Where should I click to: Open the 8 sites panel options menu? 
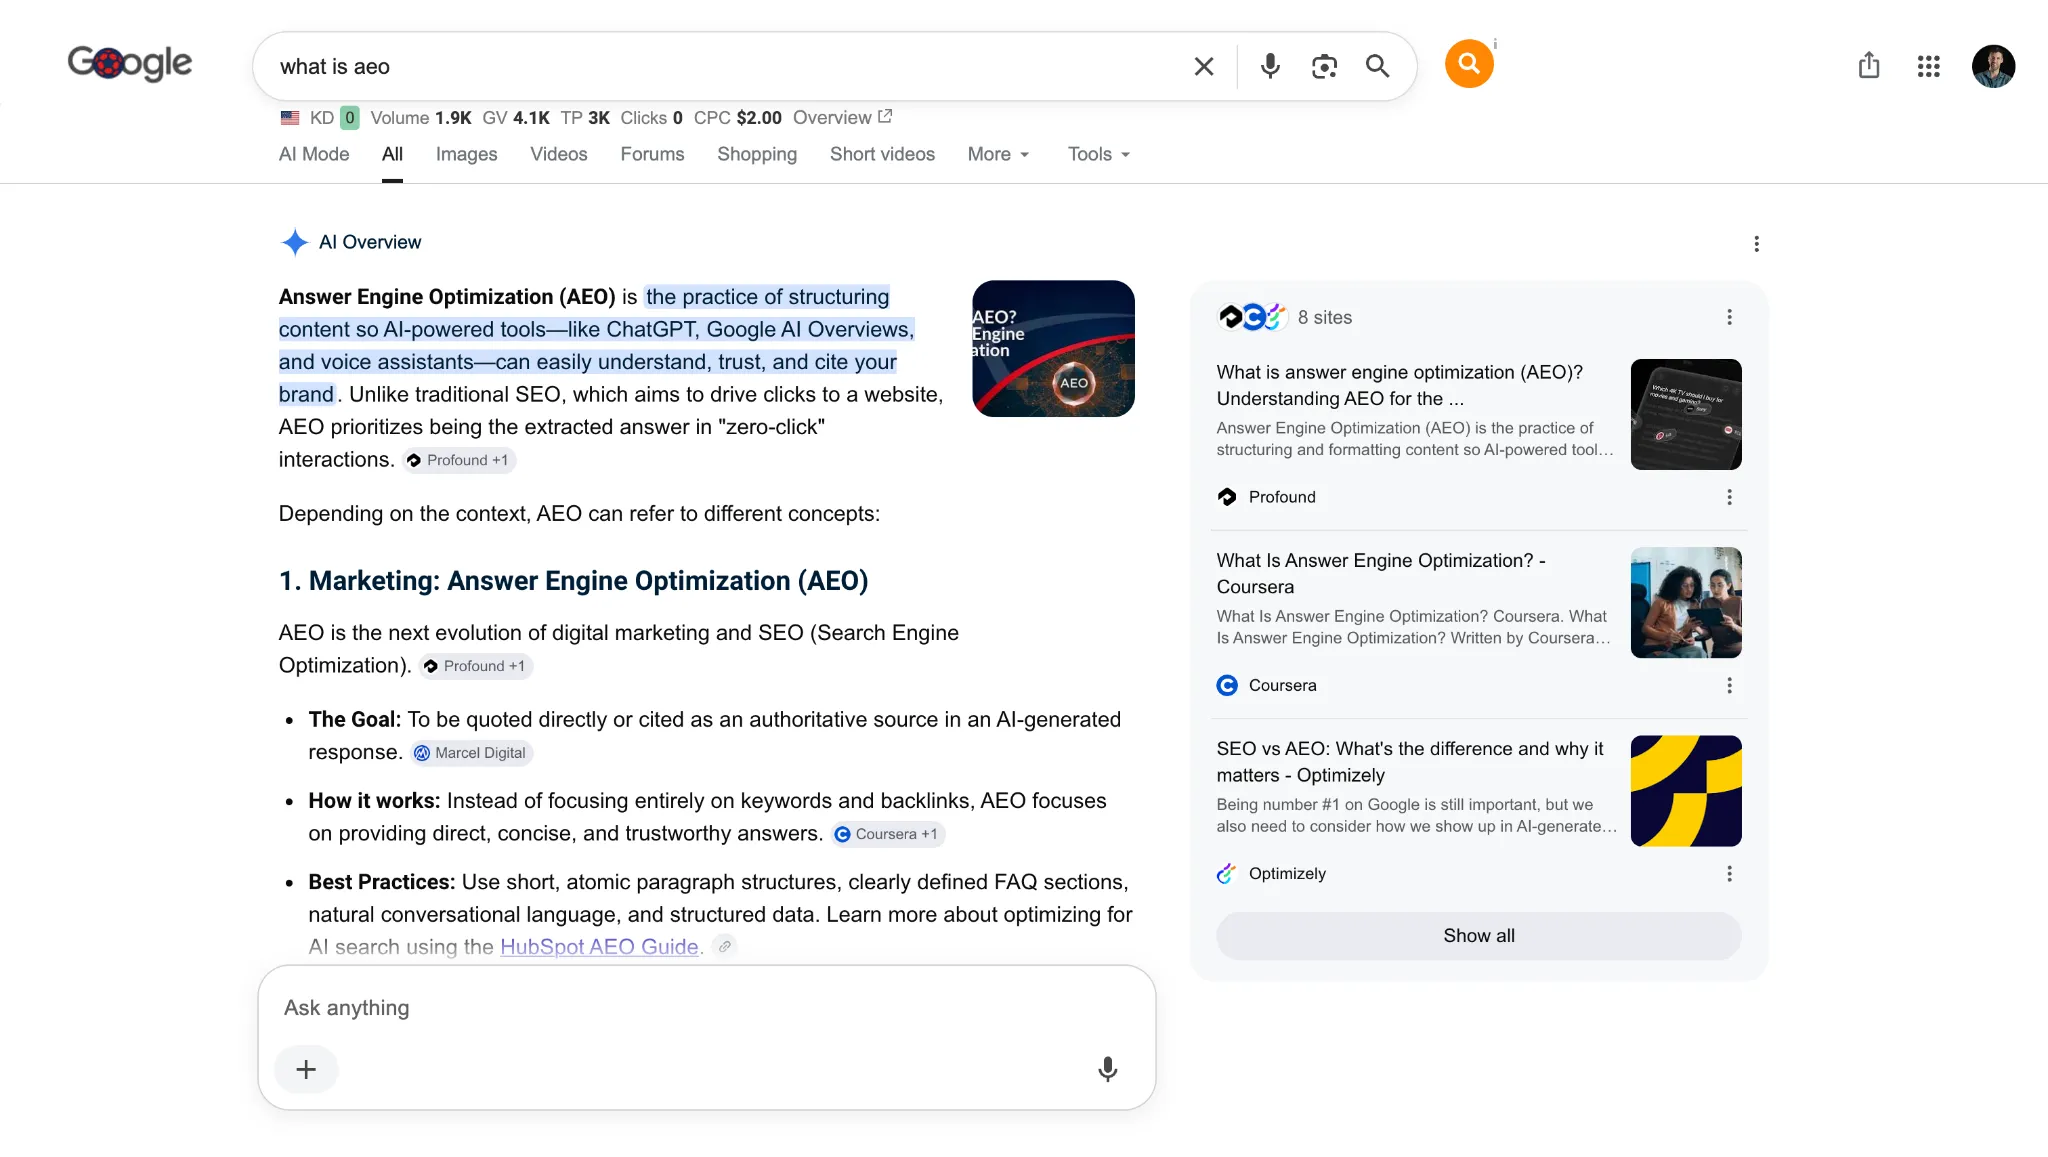coord(1729,317)
